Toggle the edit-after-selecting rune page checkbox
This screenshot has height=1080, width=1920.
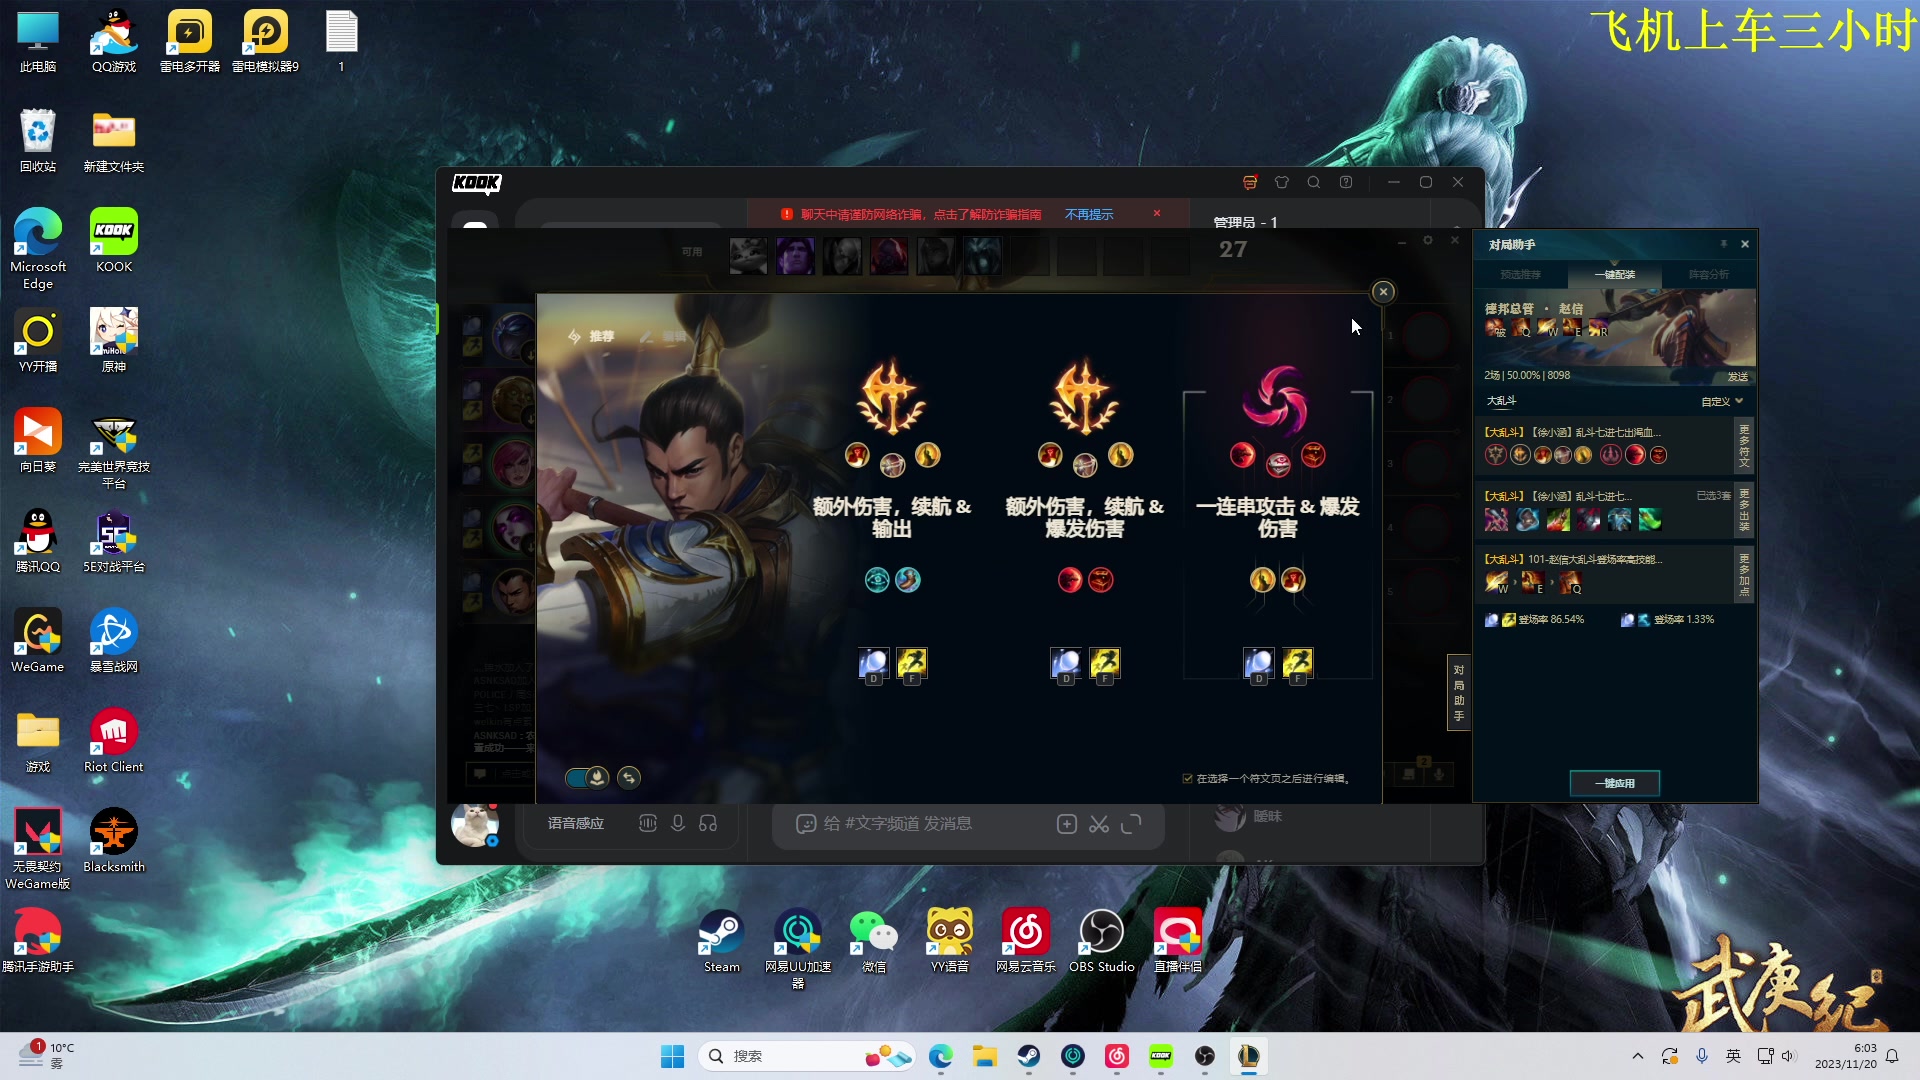click(1188, 778)
